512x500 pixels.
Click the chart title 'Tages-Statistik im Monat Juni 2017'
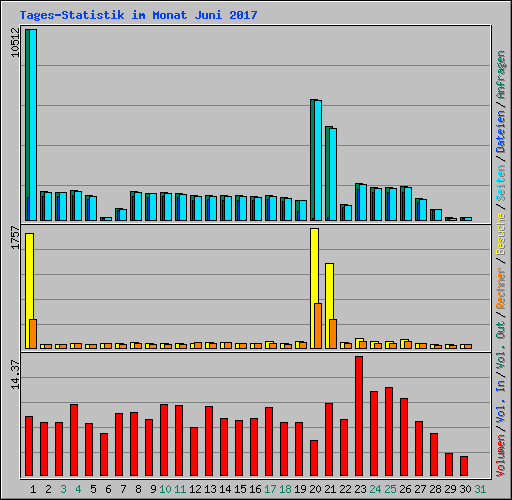point(138,15)
